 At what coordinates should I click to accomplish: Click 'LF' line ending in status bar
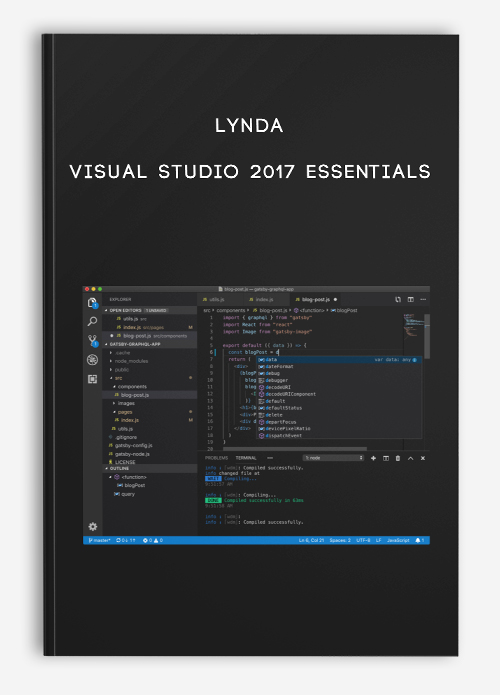379,540
